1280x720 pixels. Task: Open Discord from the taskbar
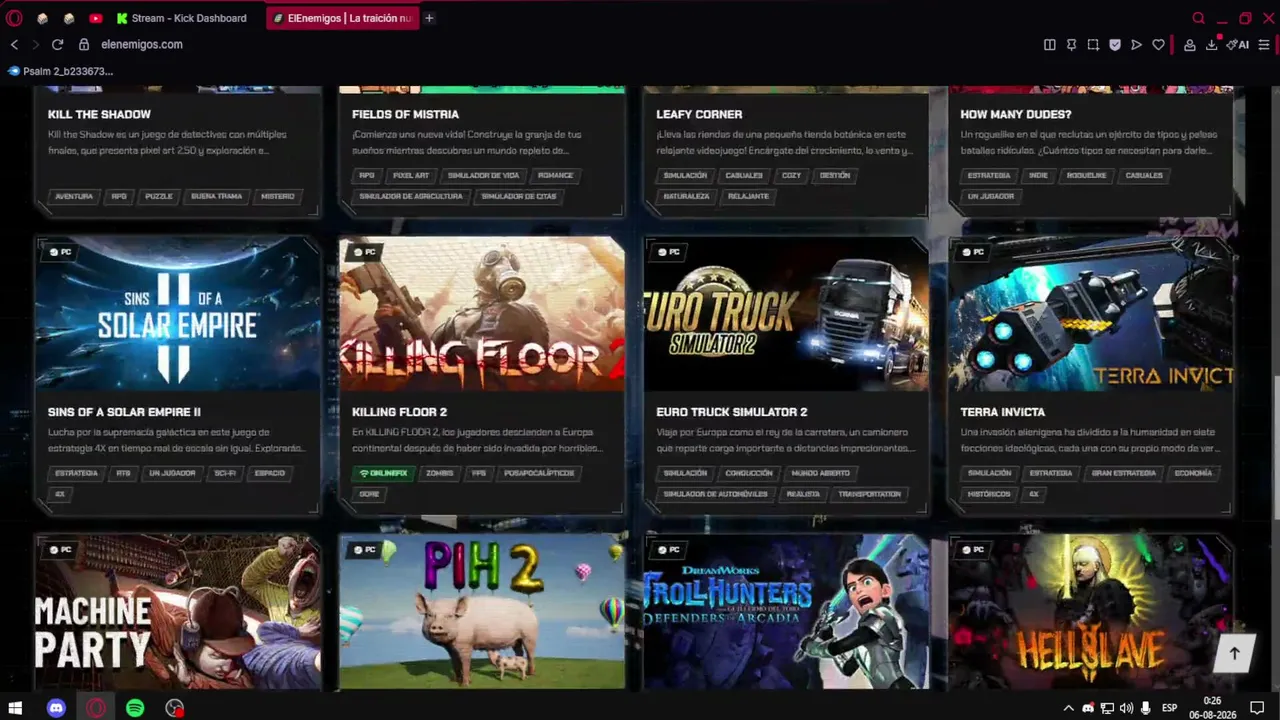pos(57,708)
